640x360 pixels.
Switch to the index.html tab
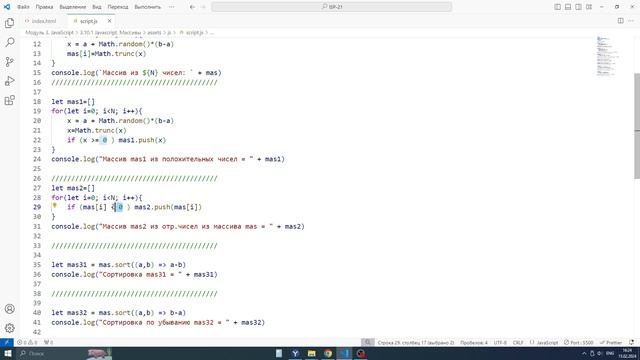[x=44, y=21]
